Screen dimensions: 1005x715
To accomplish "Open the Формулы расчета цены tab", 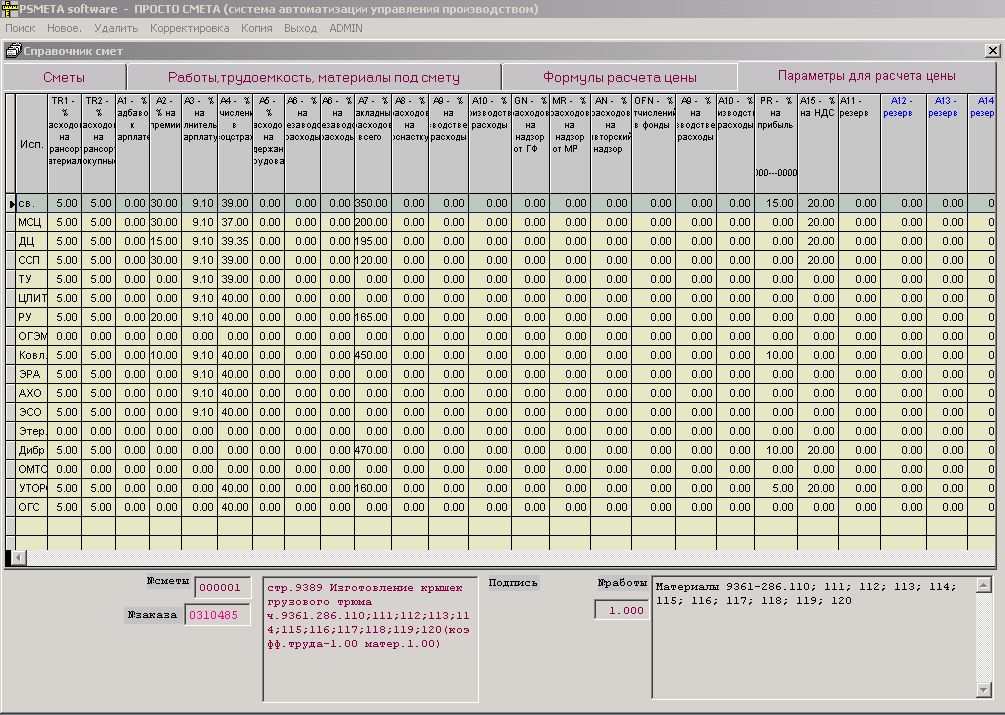I will pyautogui.click(x=619, y=77).
